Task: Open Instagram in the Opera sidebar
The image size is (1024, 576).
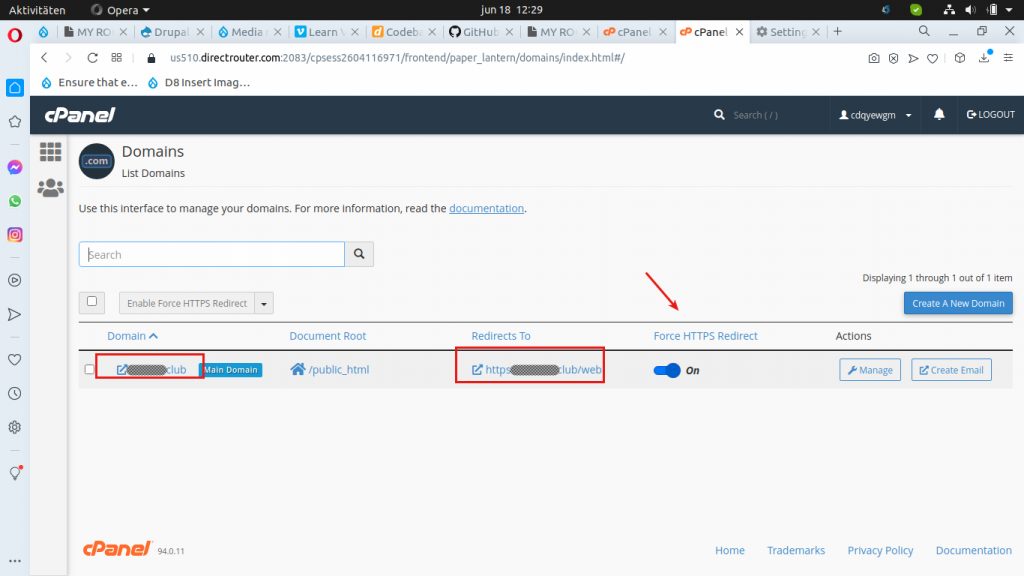Action: [15, 235]
